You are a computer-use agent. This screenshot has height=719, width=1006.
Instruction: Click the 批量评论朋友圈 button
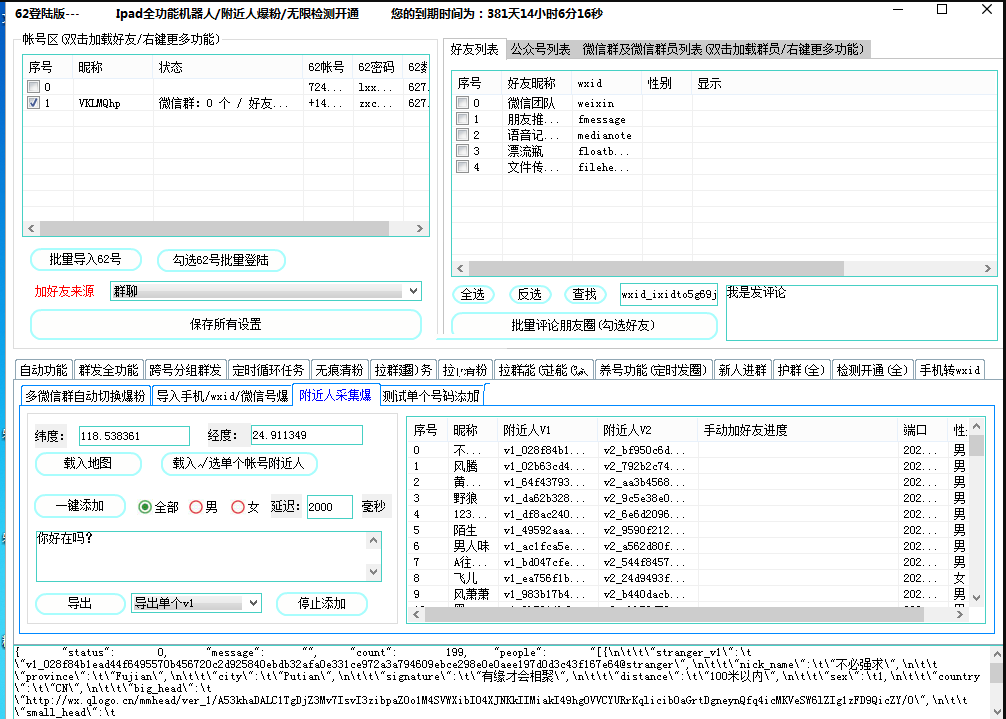pos(584,325)
